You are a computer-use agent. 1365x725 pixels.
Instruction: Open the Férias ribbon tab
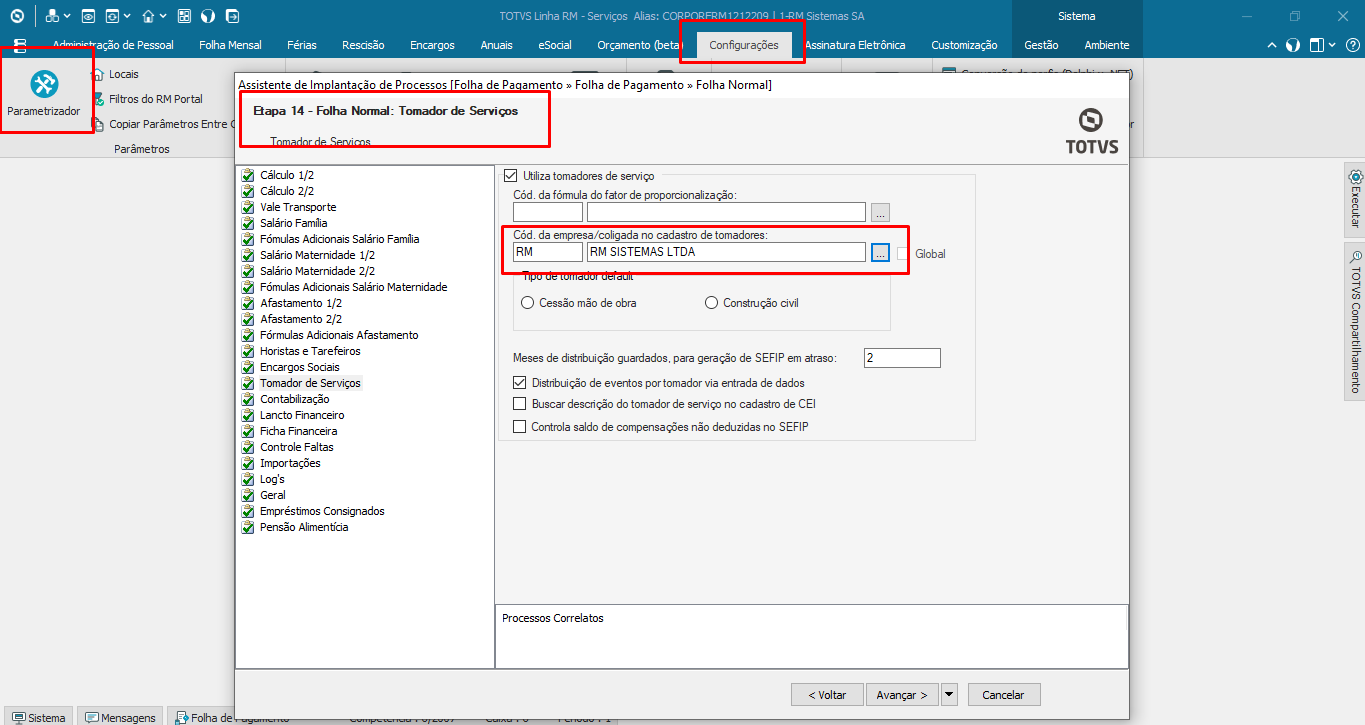pyautogui.click(x=302, y=45)
